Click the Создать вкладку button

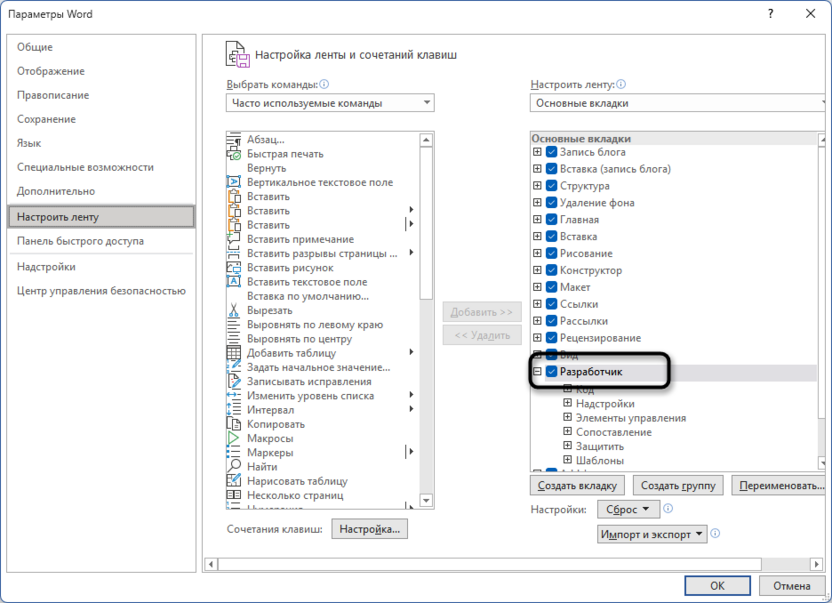tap(578, 484)
